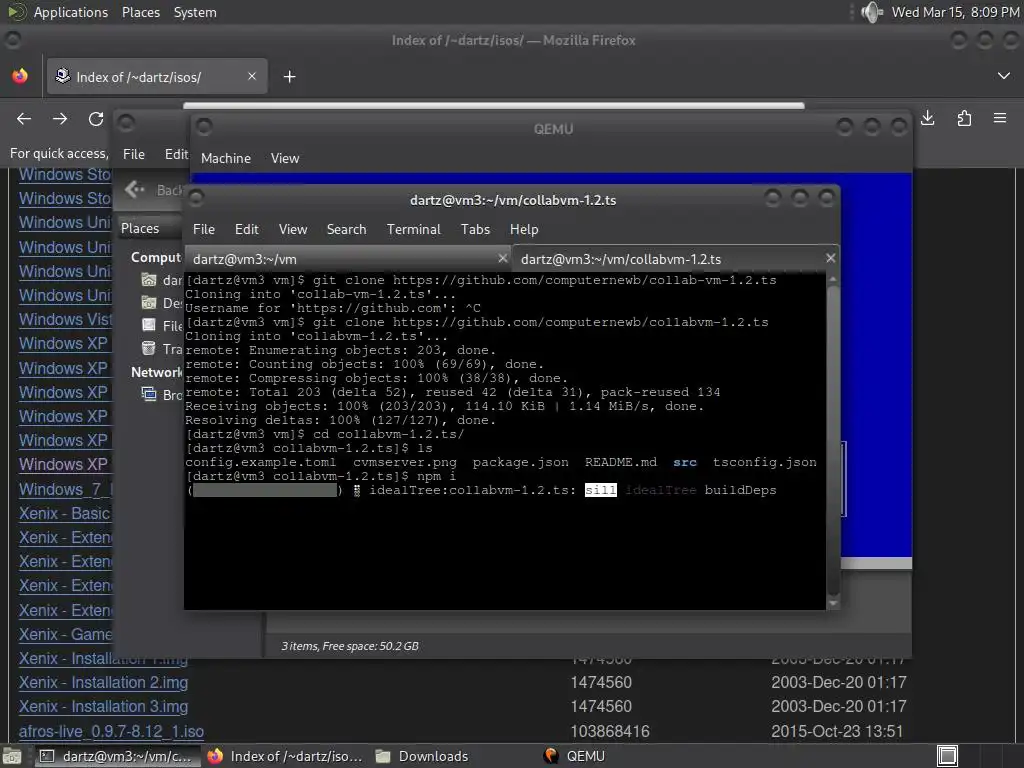This screenshot has height=768, width=1024.
Task: Click status '3 items, Free space: 50.2 GB'
Action: [x=350, y=646]
